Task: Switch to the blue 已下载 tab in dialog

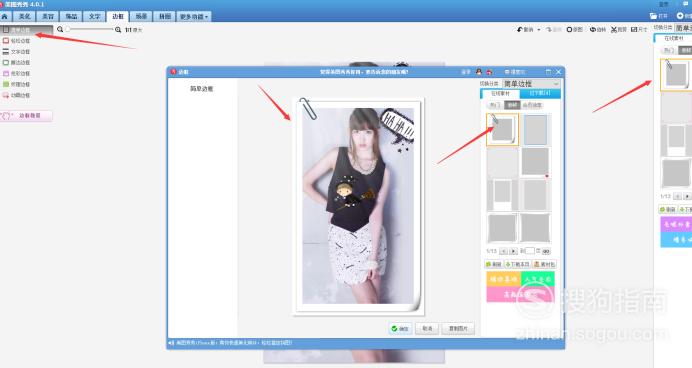Action: coord(540,94)
